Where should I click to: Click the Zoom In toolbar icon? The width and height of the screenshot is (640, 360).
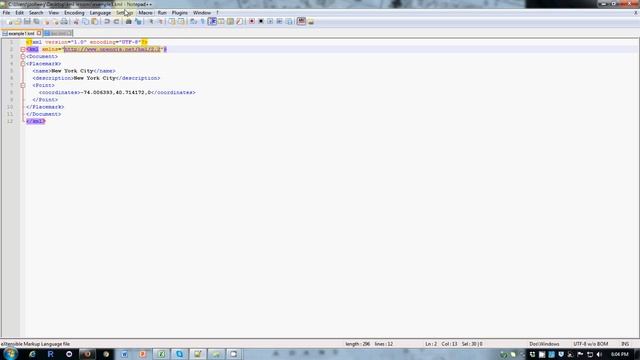pos(151,21)
